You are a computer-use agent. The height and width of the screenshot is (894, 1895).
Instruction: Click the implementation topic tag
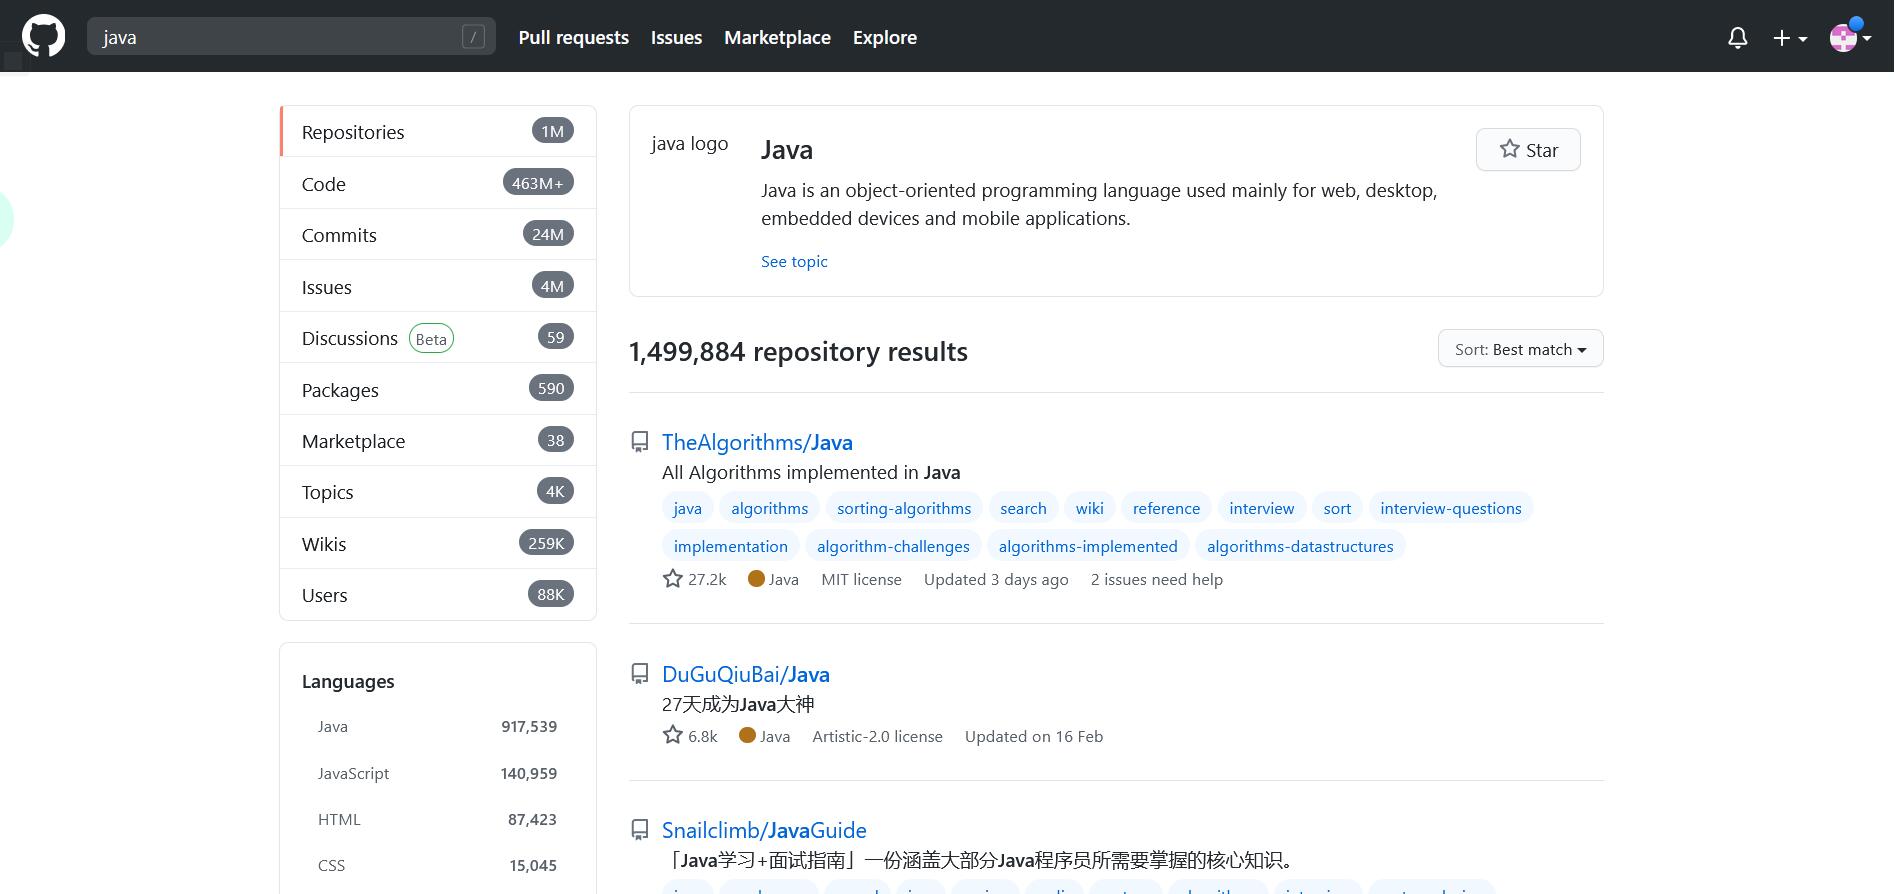click(731, 546)
